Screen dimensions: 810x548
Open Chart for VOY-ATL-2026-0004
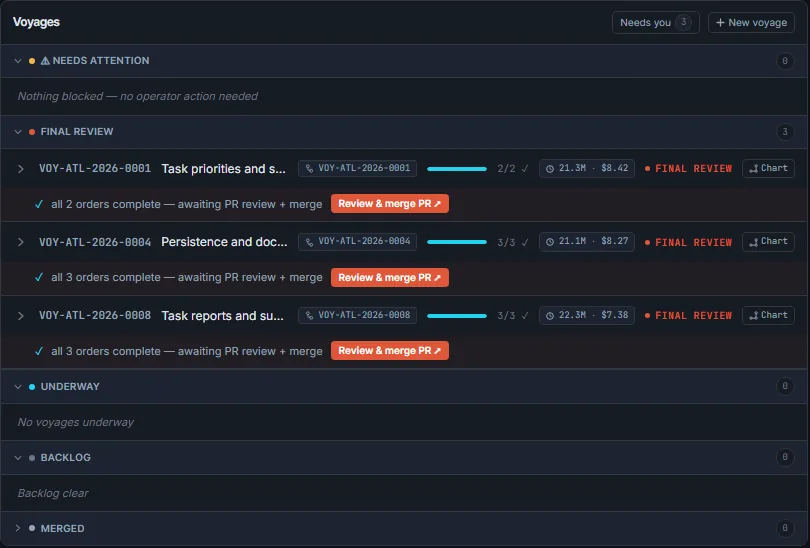(x=768, y=241)
